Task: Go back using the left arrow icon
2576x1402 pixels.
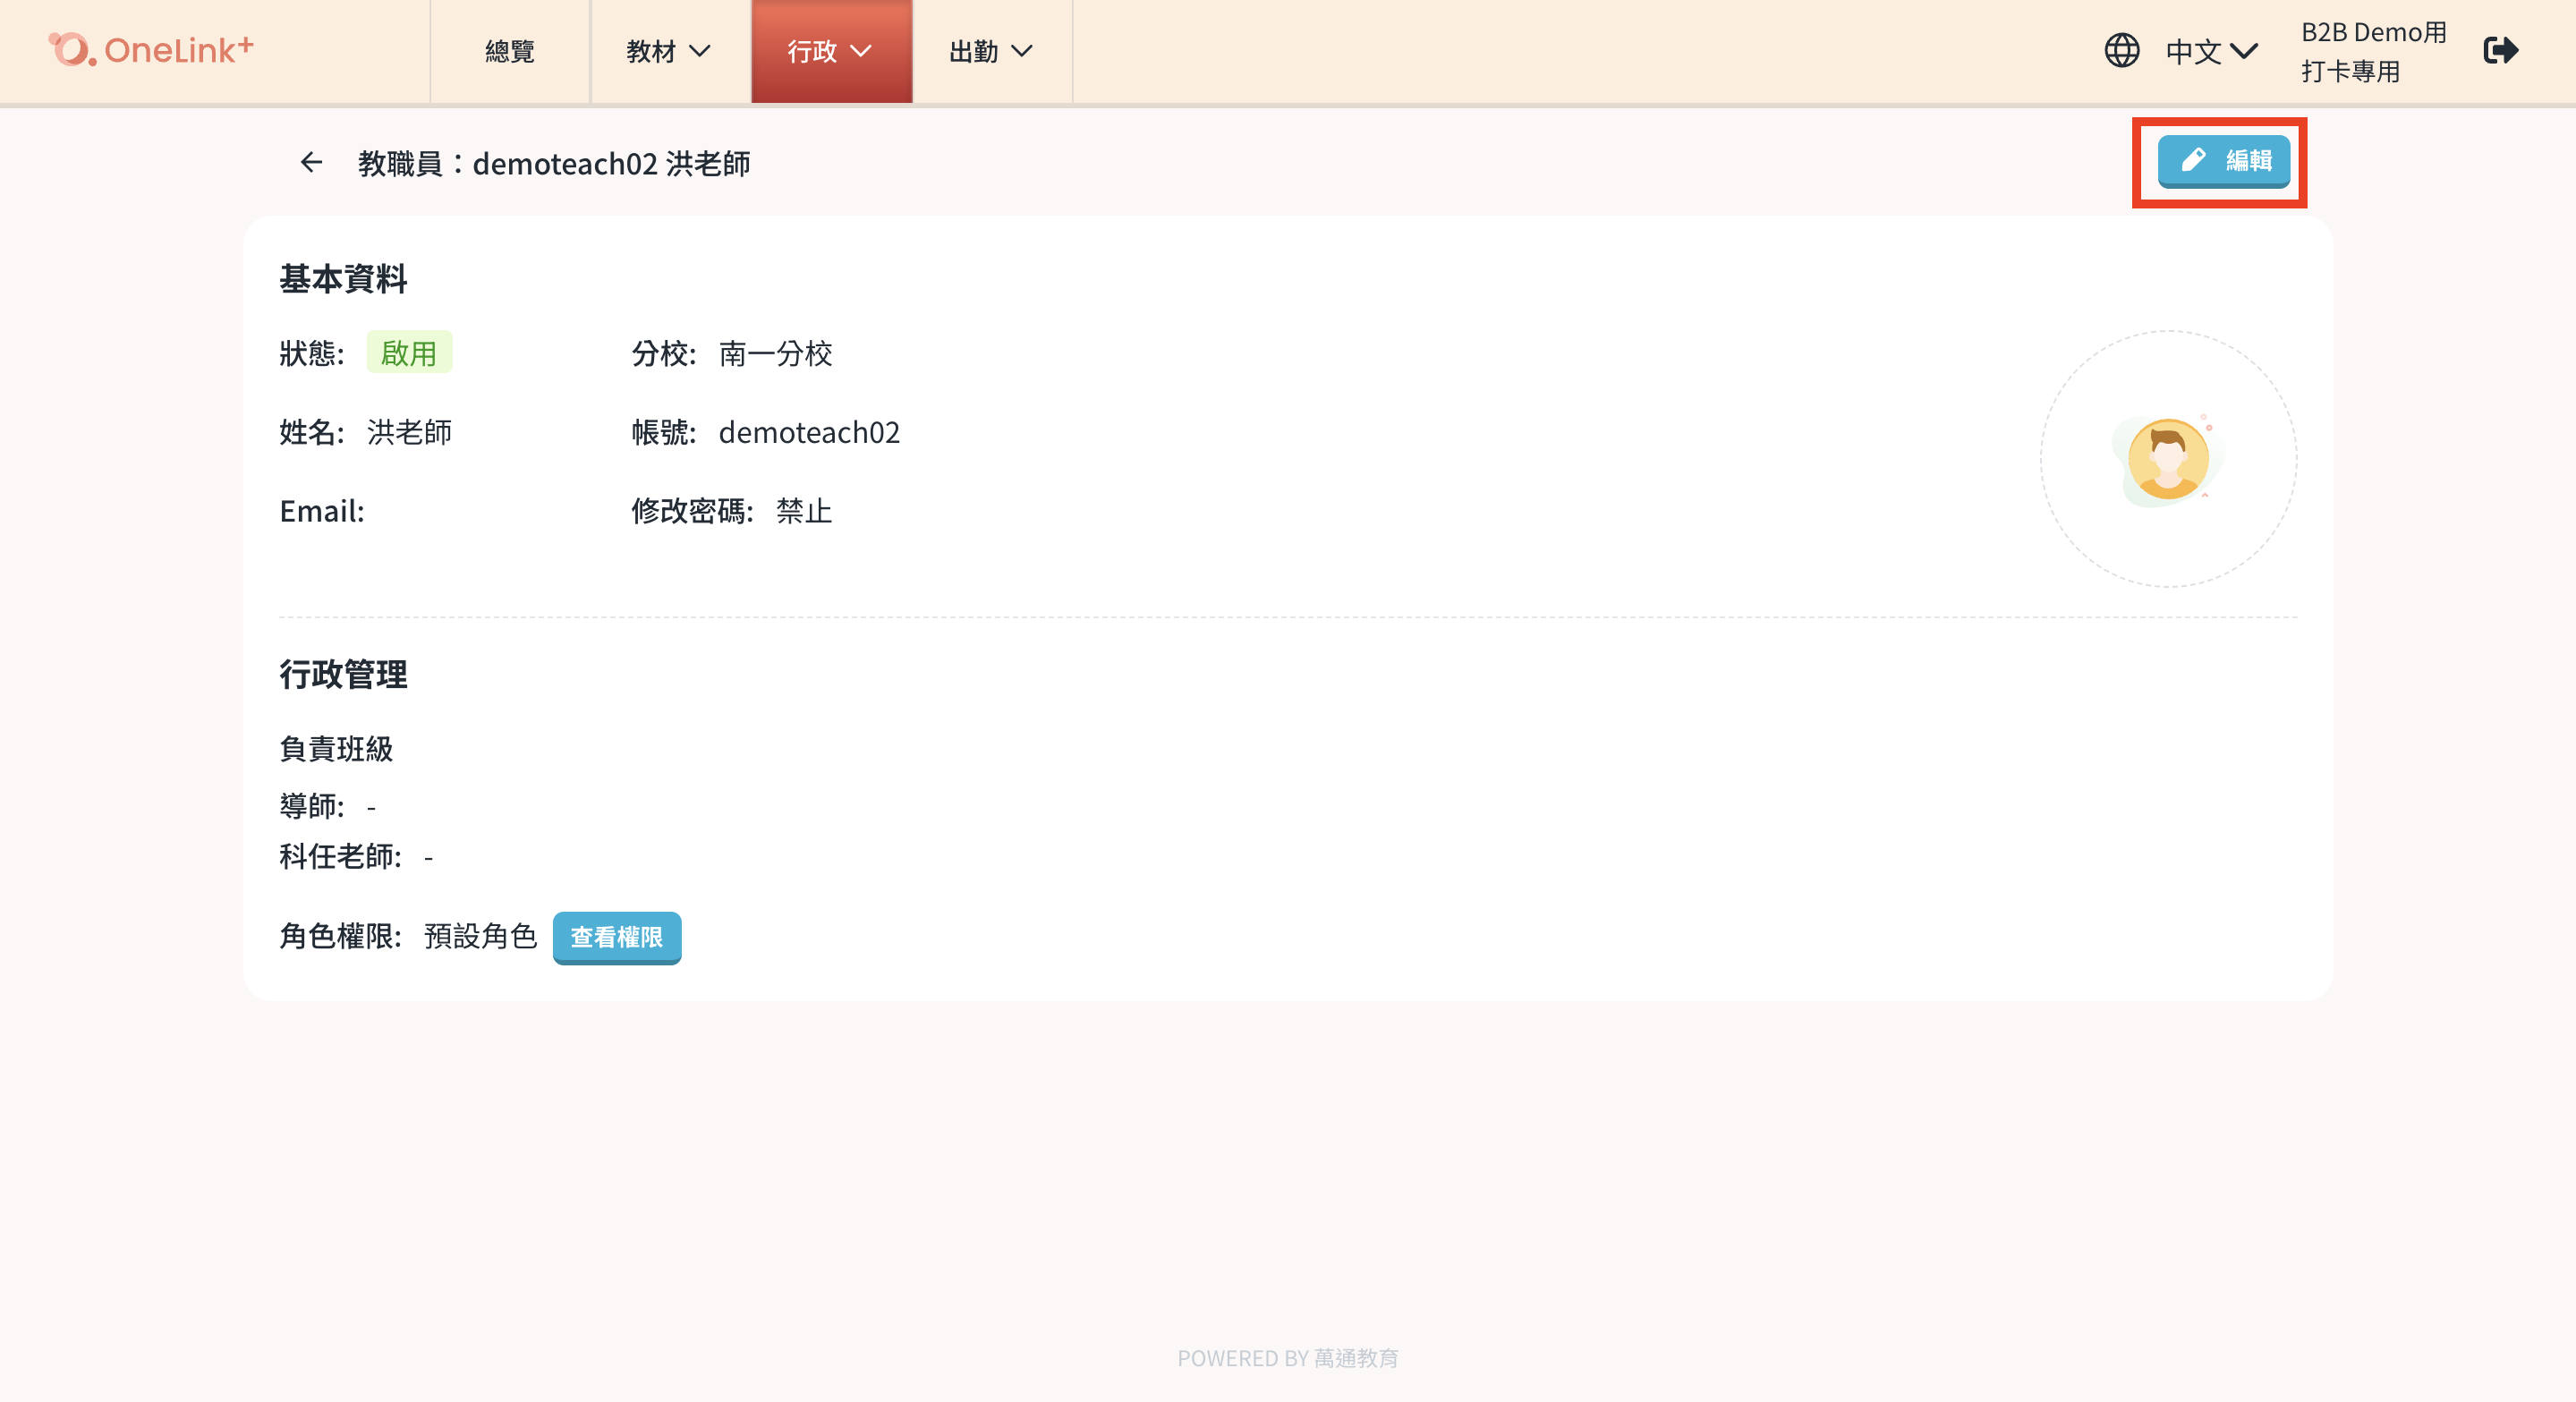Action: tap(311, 162)
